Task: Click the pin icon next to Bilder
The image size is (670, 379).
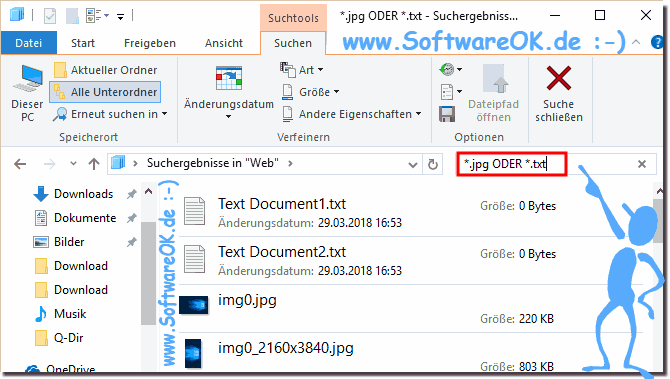Action: pyautogui.click(x=132, y=242)
